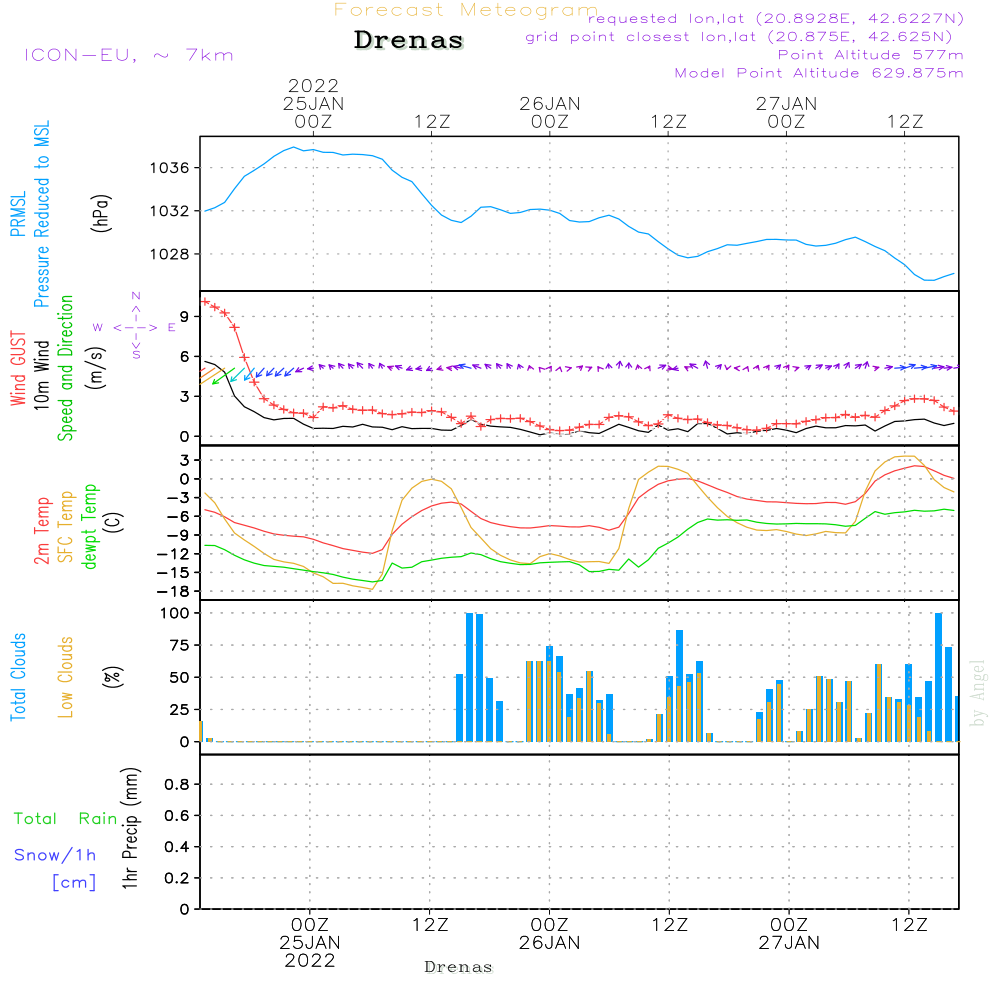Click the 'Wind GUST' red label
Screen dimensions: 1000x1000
(18, 369)
